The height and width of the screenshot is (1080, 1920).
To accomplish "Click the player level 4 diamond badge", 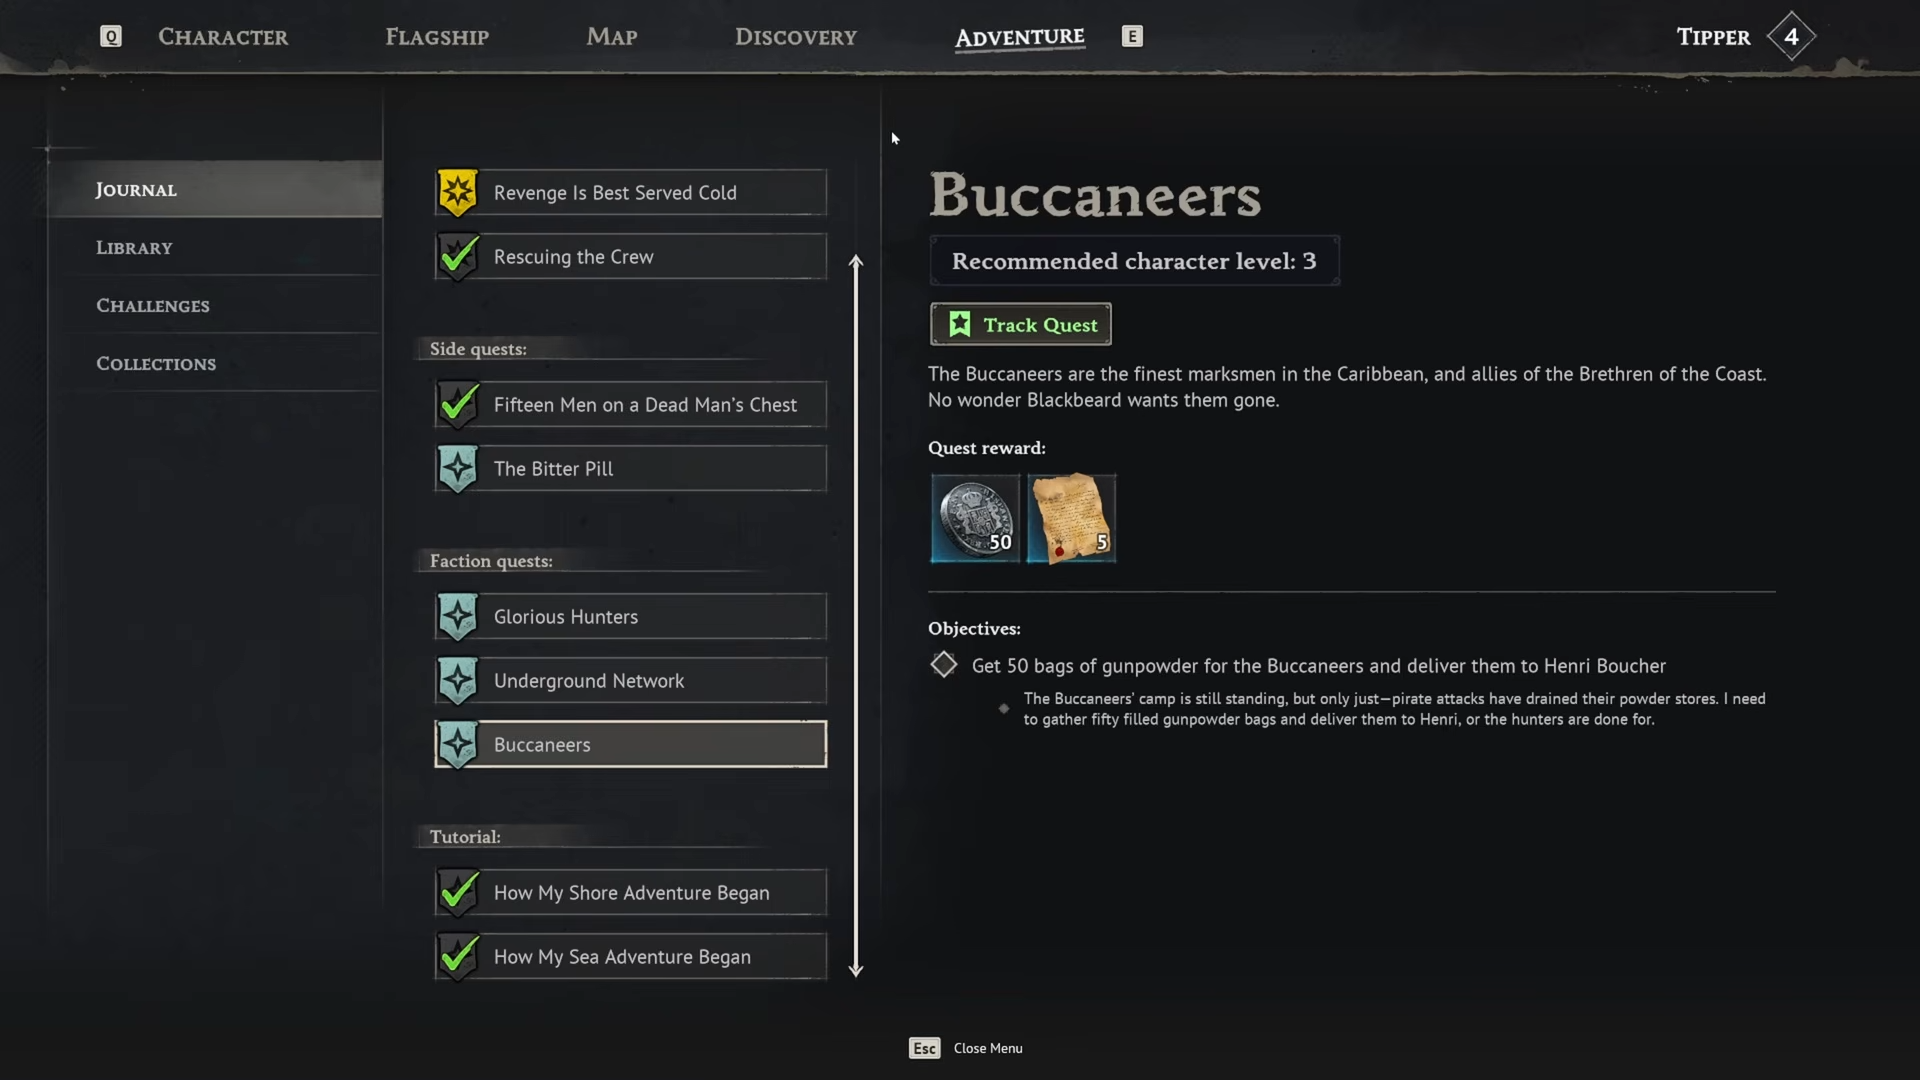I will click(1791, 37).
